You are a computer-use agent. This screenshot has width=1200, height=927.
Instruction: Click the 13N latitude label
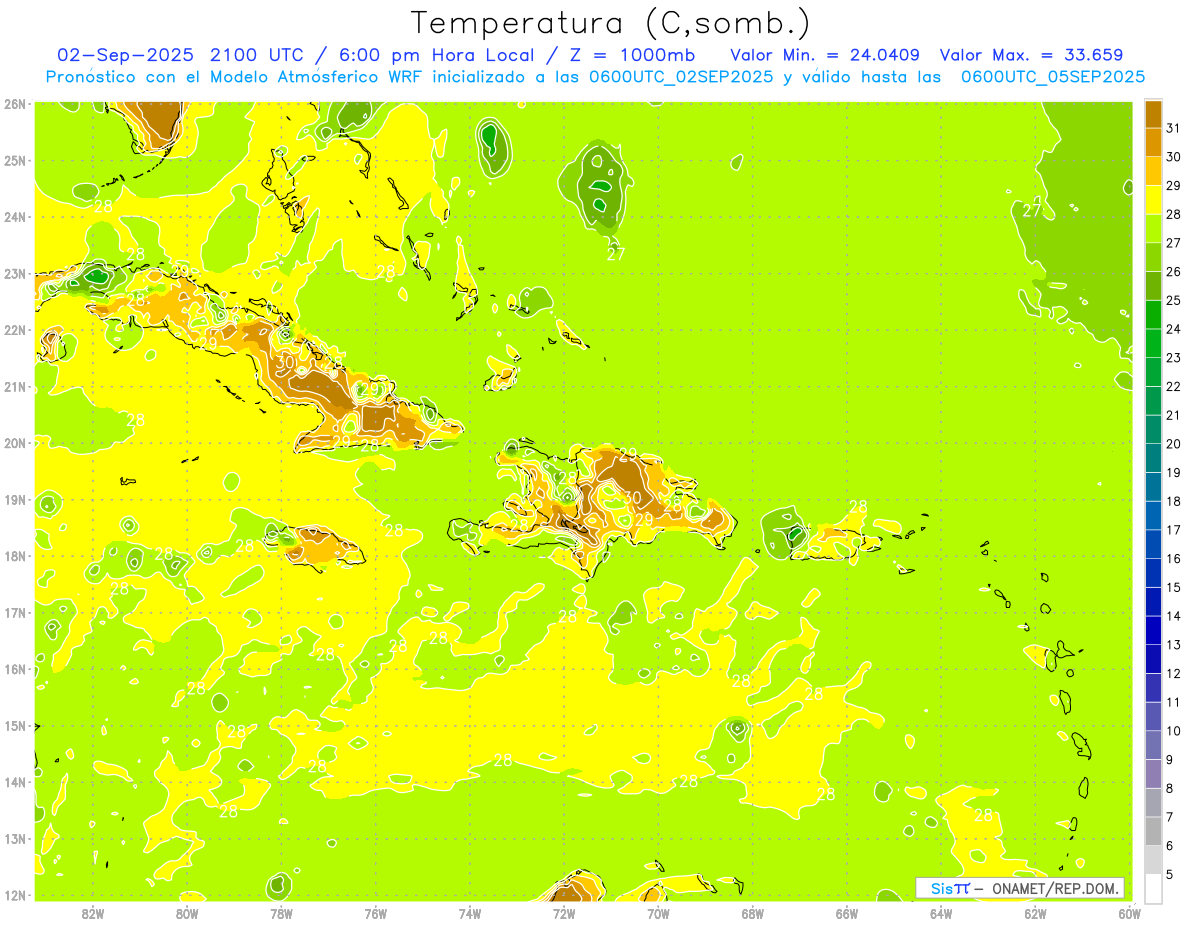[x=15, y=838]
